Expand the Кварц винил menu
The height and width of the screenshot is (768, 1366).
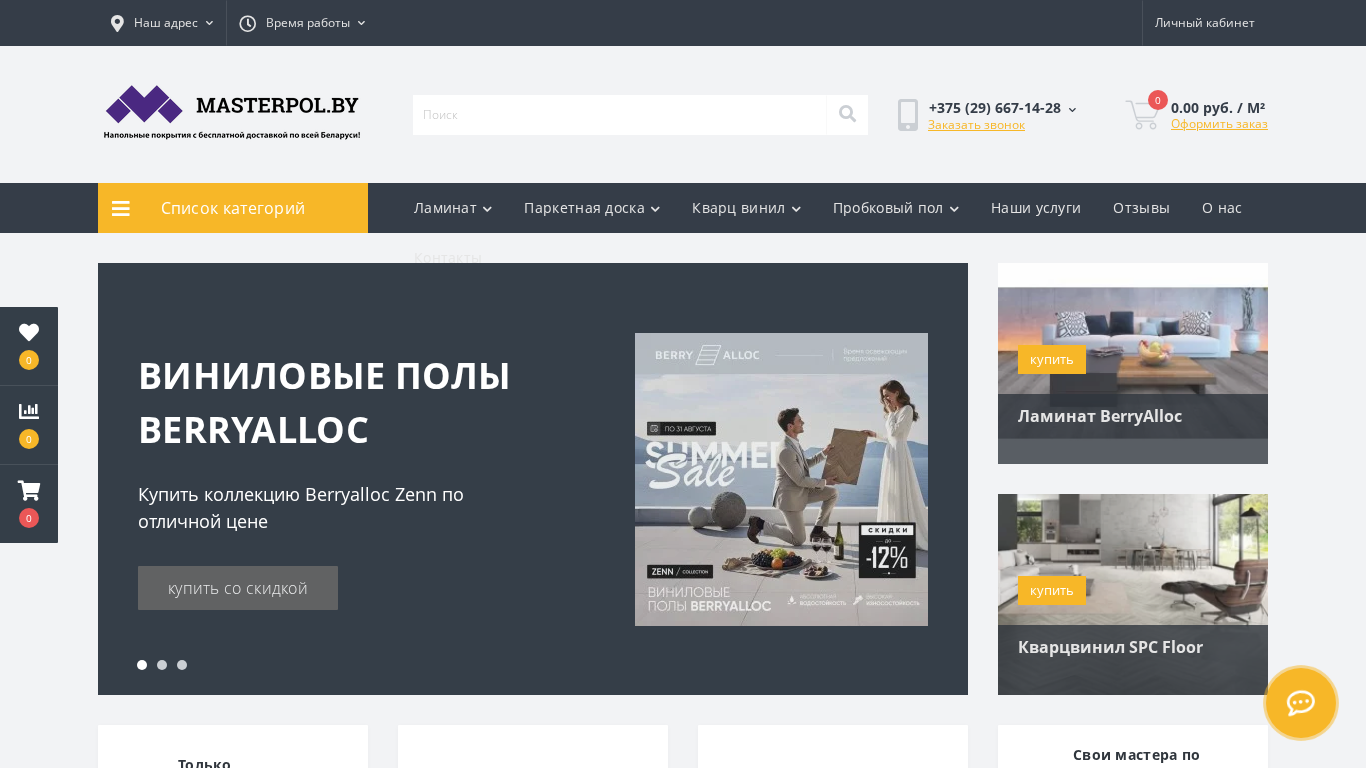coord(746,208)
